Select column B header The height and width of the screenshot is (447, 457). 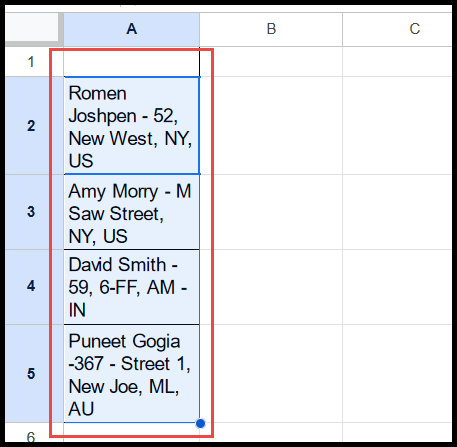coord(271,29)
